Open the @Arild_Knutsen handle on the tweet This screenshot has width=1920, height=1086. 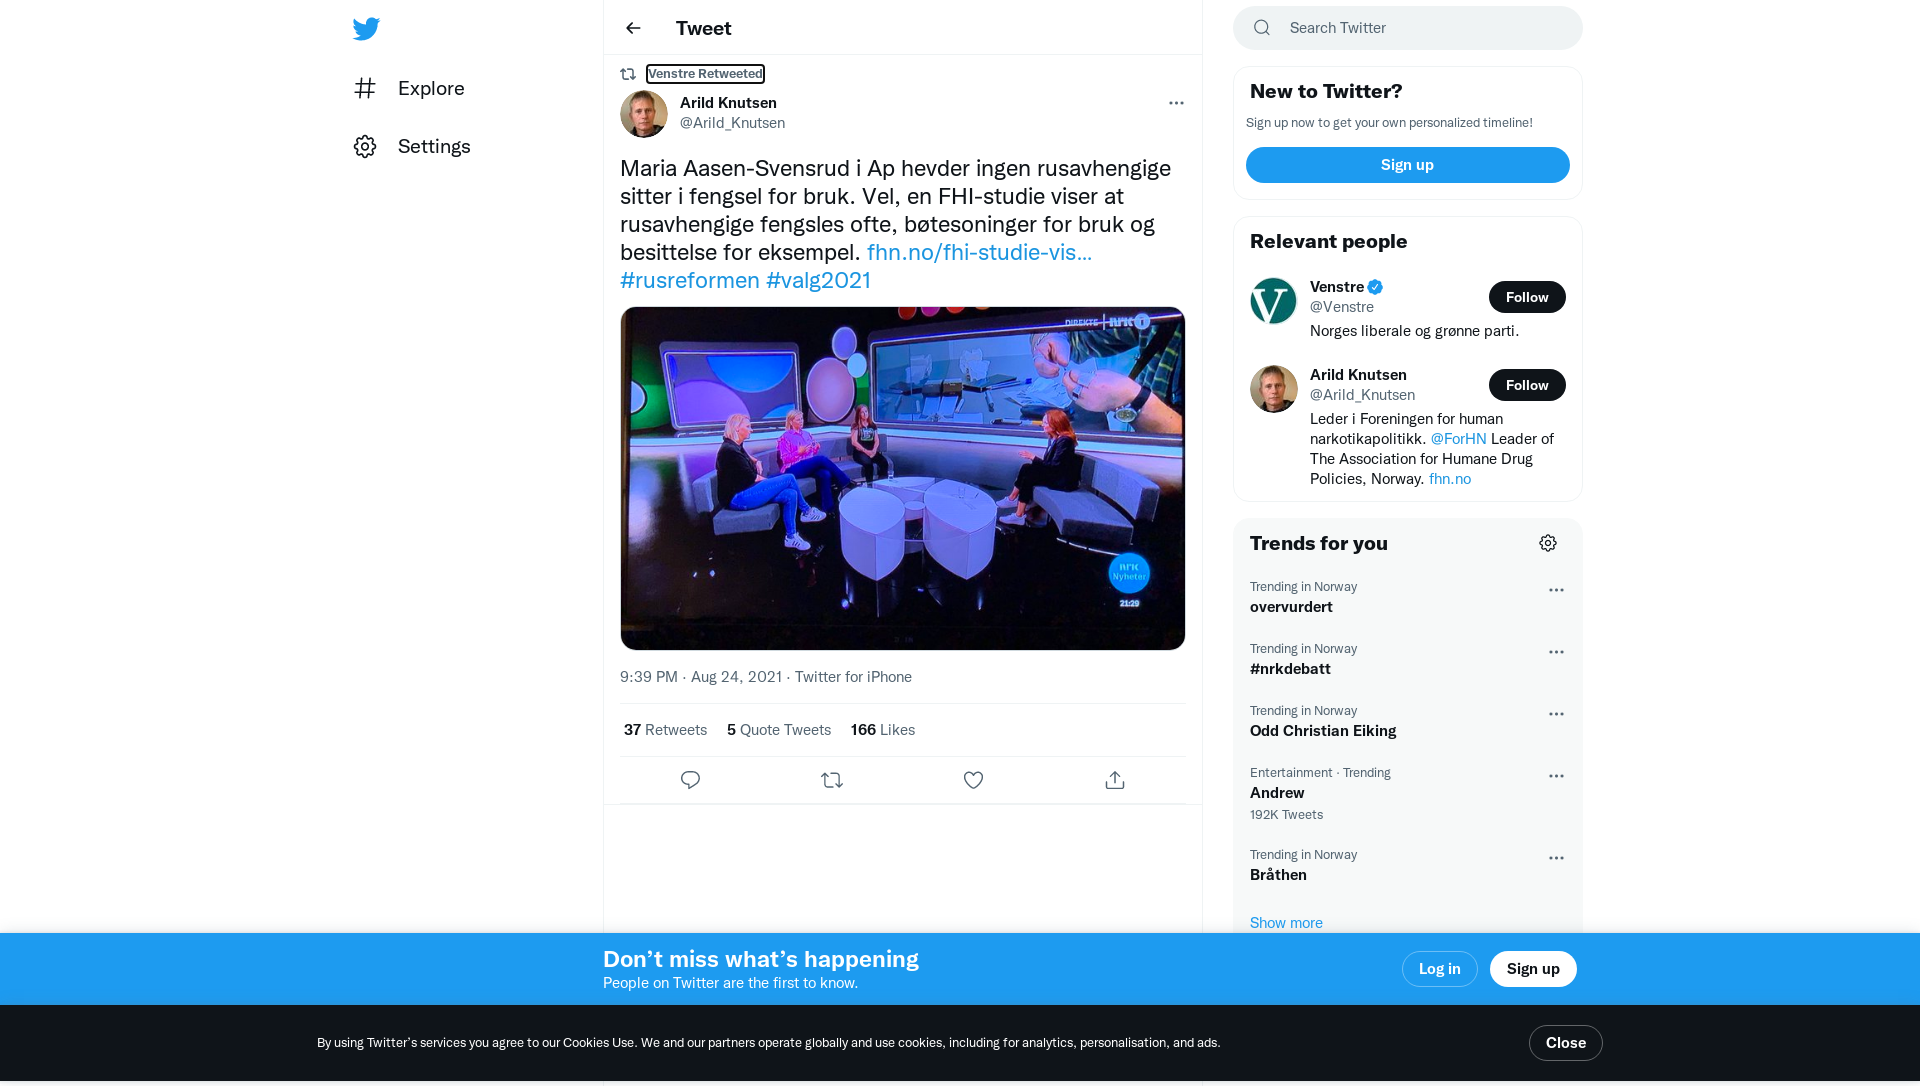732,123
